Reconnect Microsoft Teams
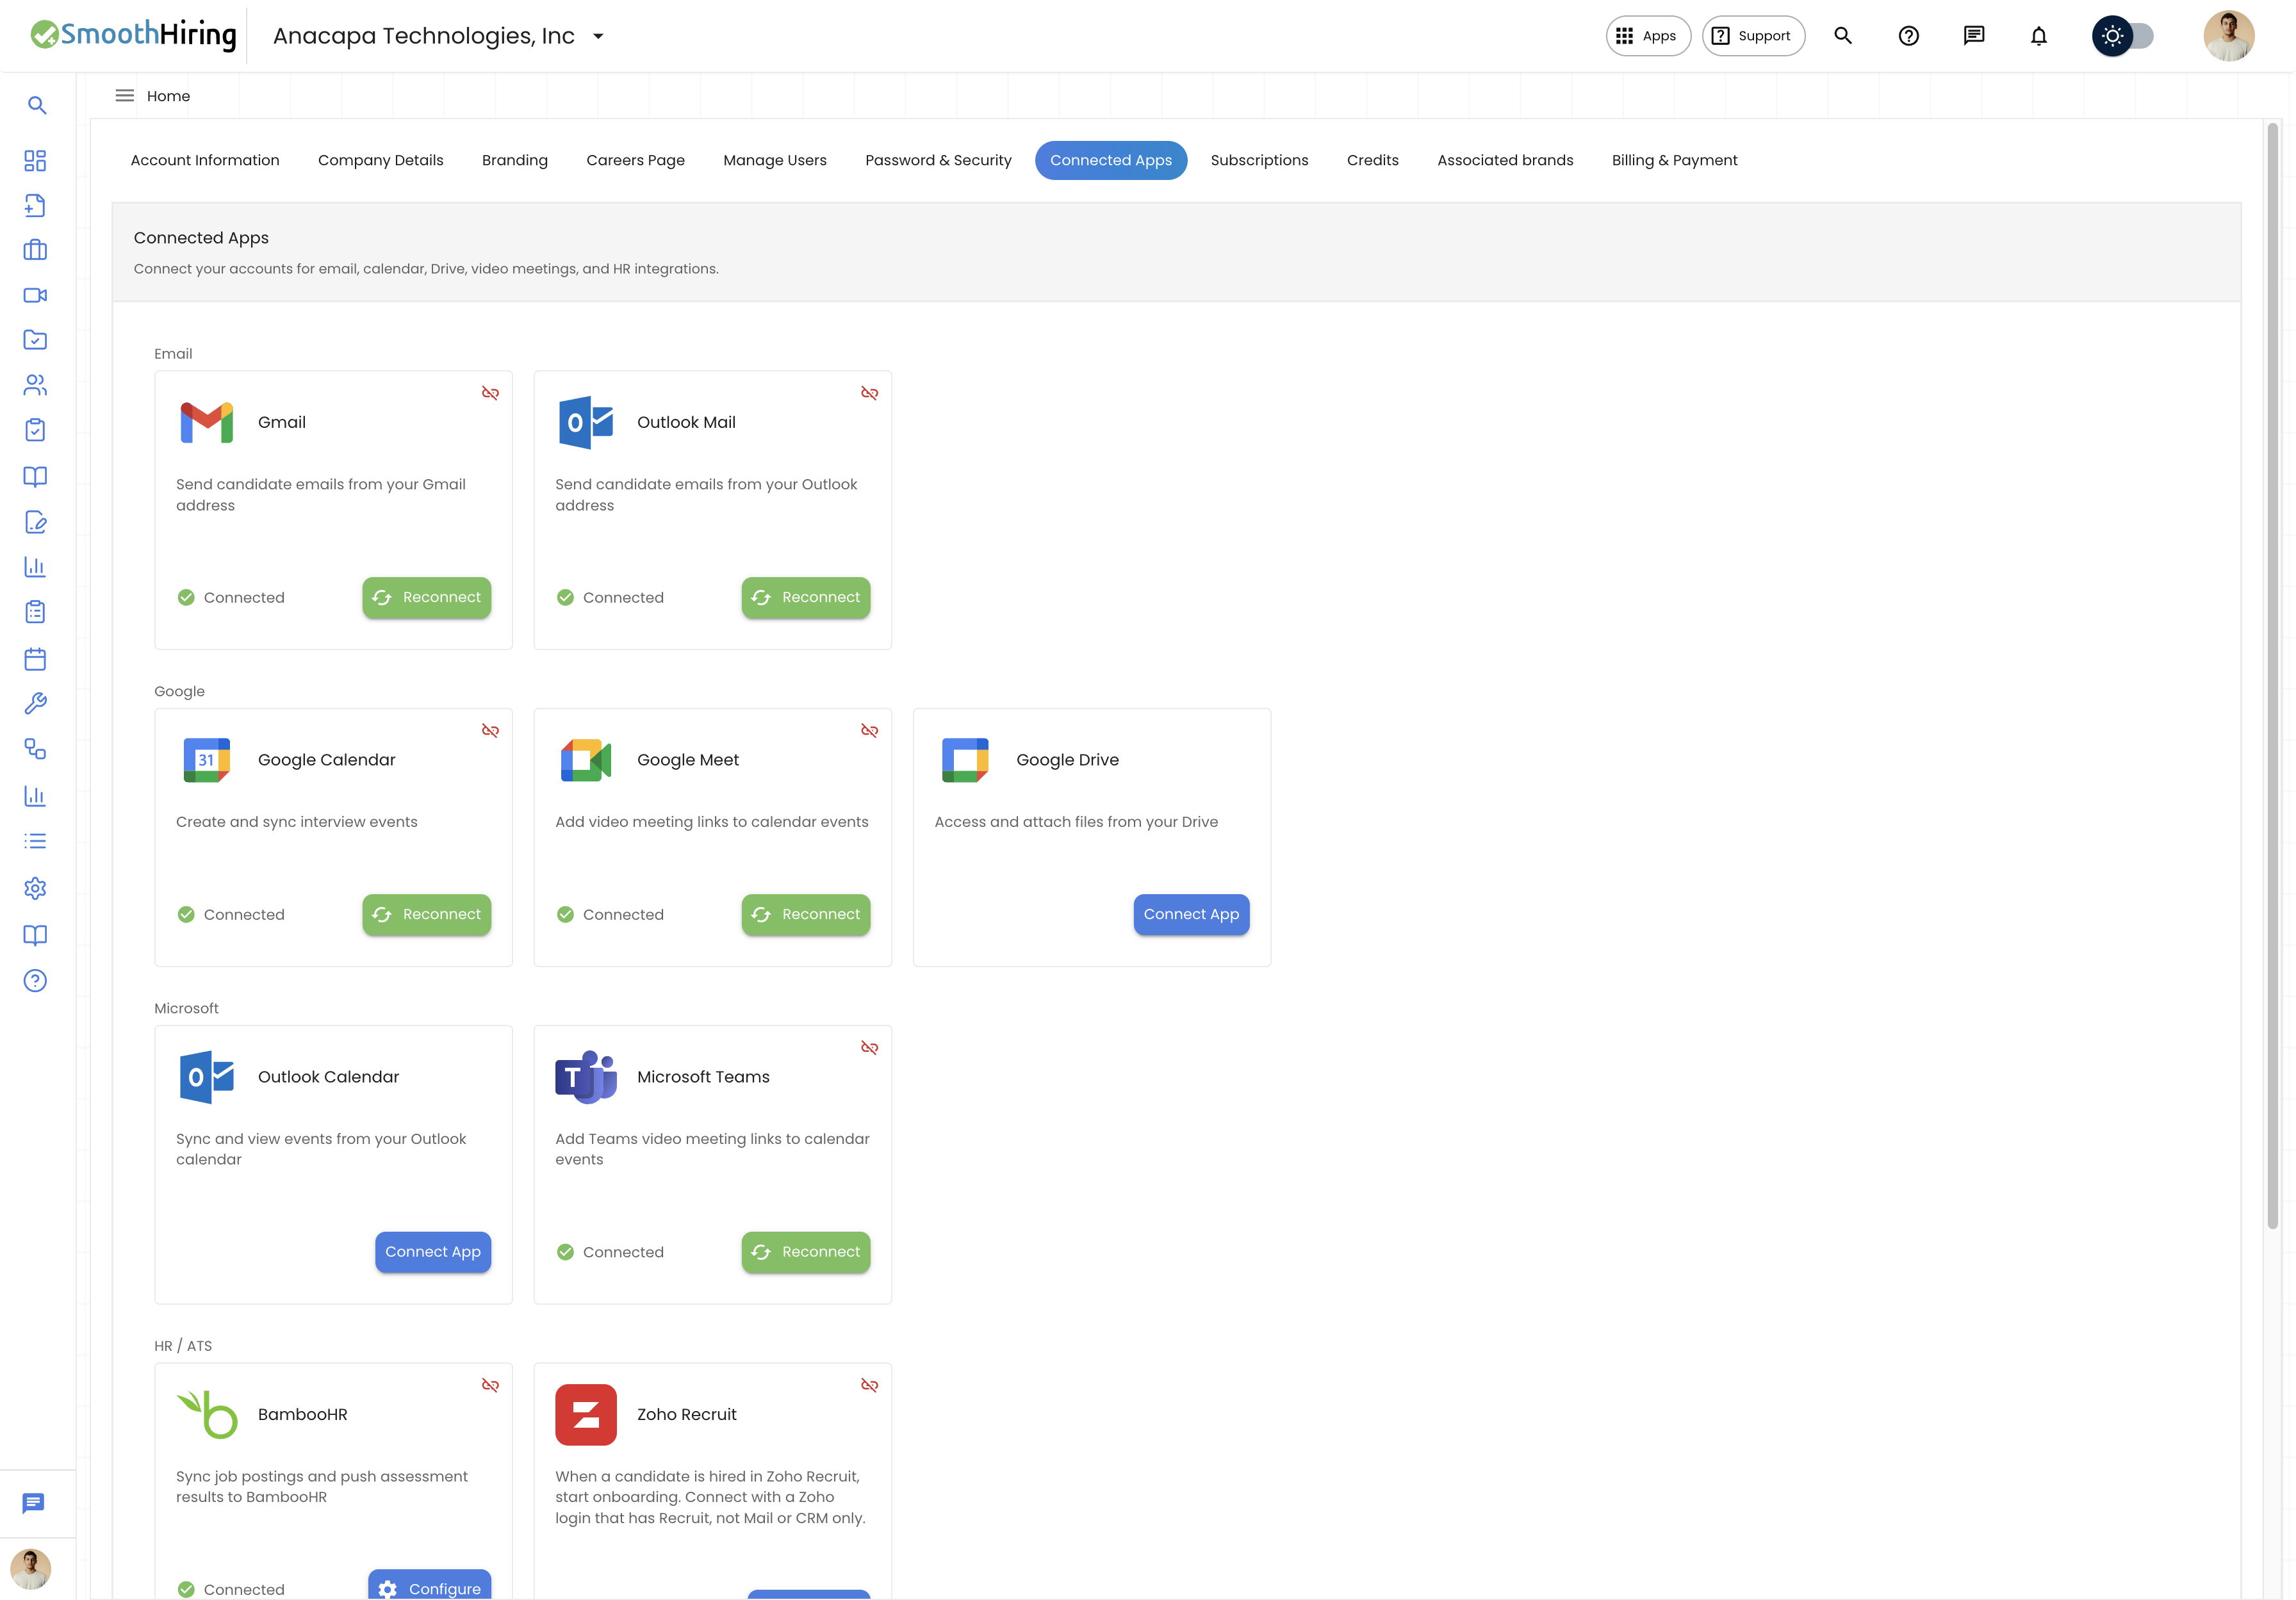Image resolution: width=2296 pixels, height=1600 pixels. (806, 1252)
